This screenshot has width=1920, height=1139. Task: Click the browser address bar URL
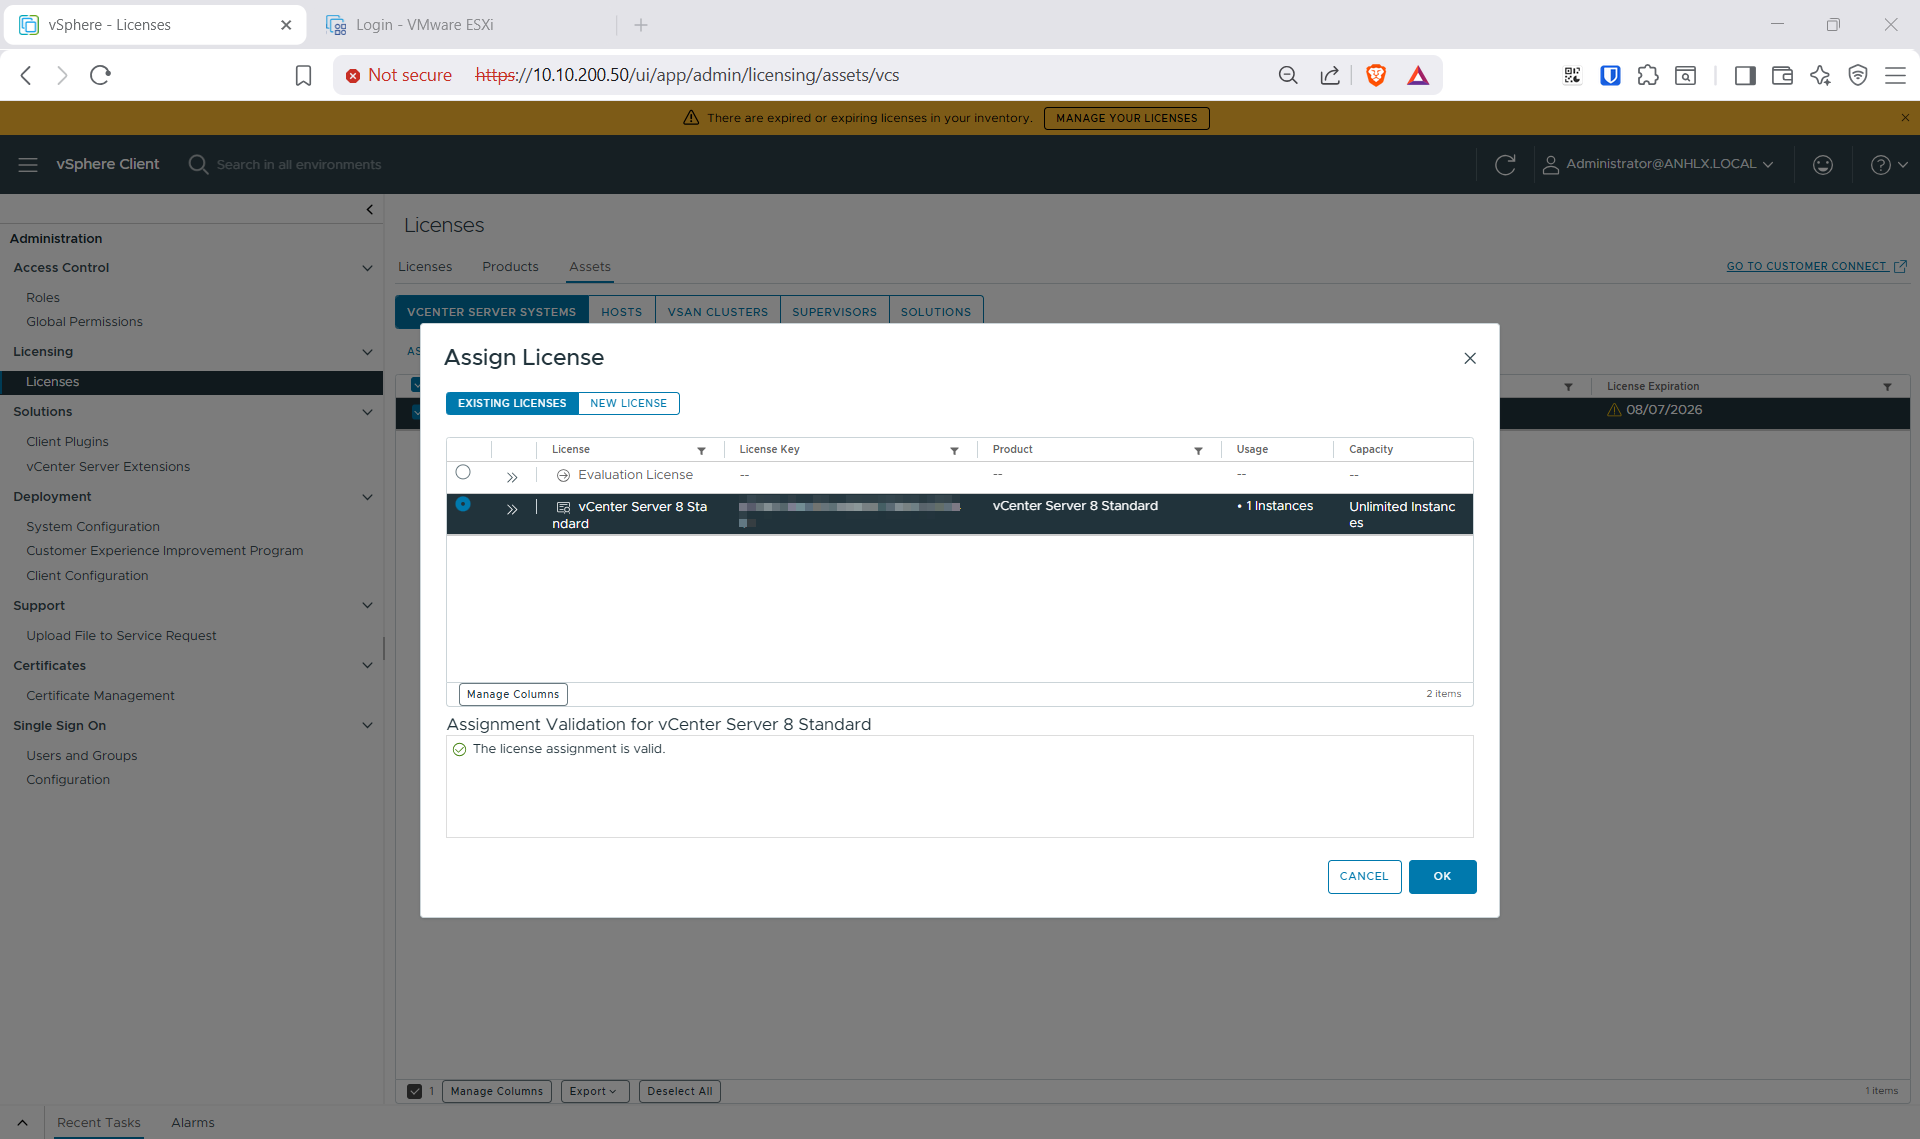point(687,75)
